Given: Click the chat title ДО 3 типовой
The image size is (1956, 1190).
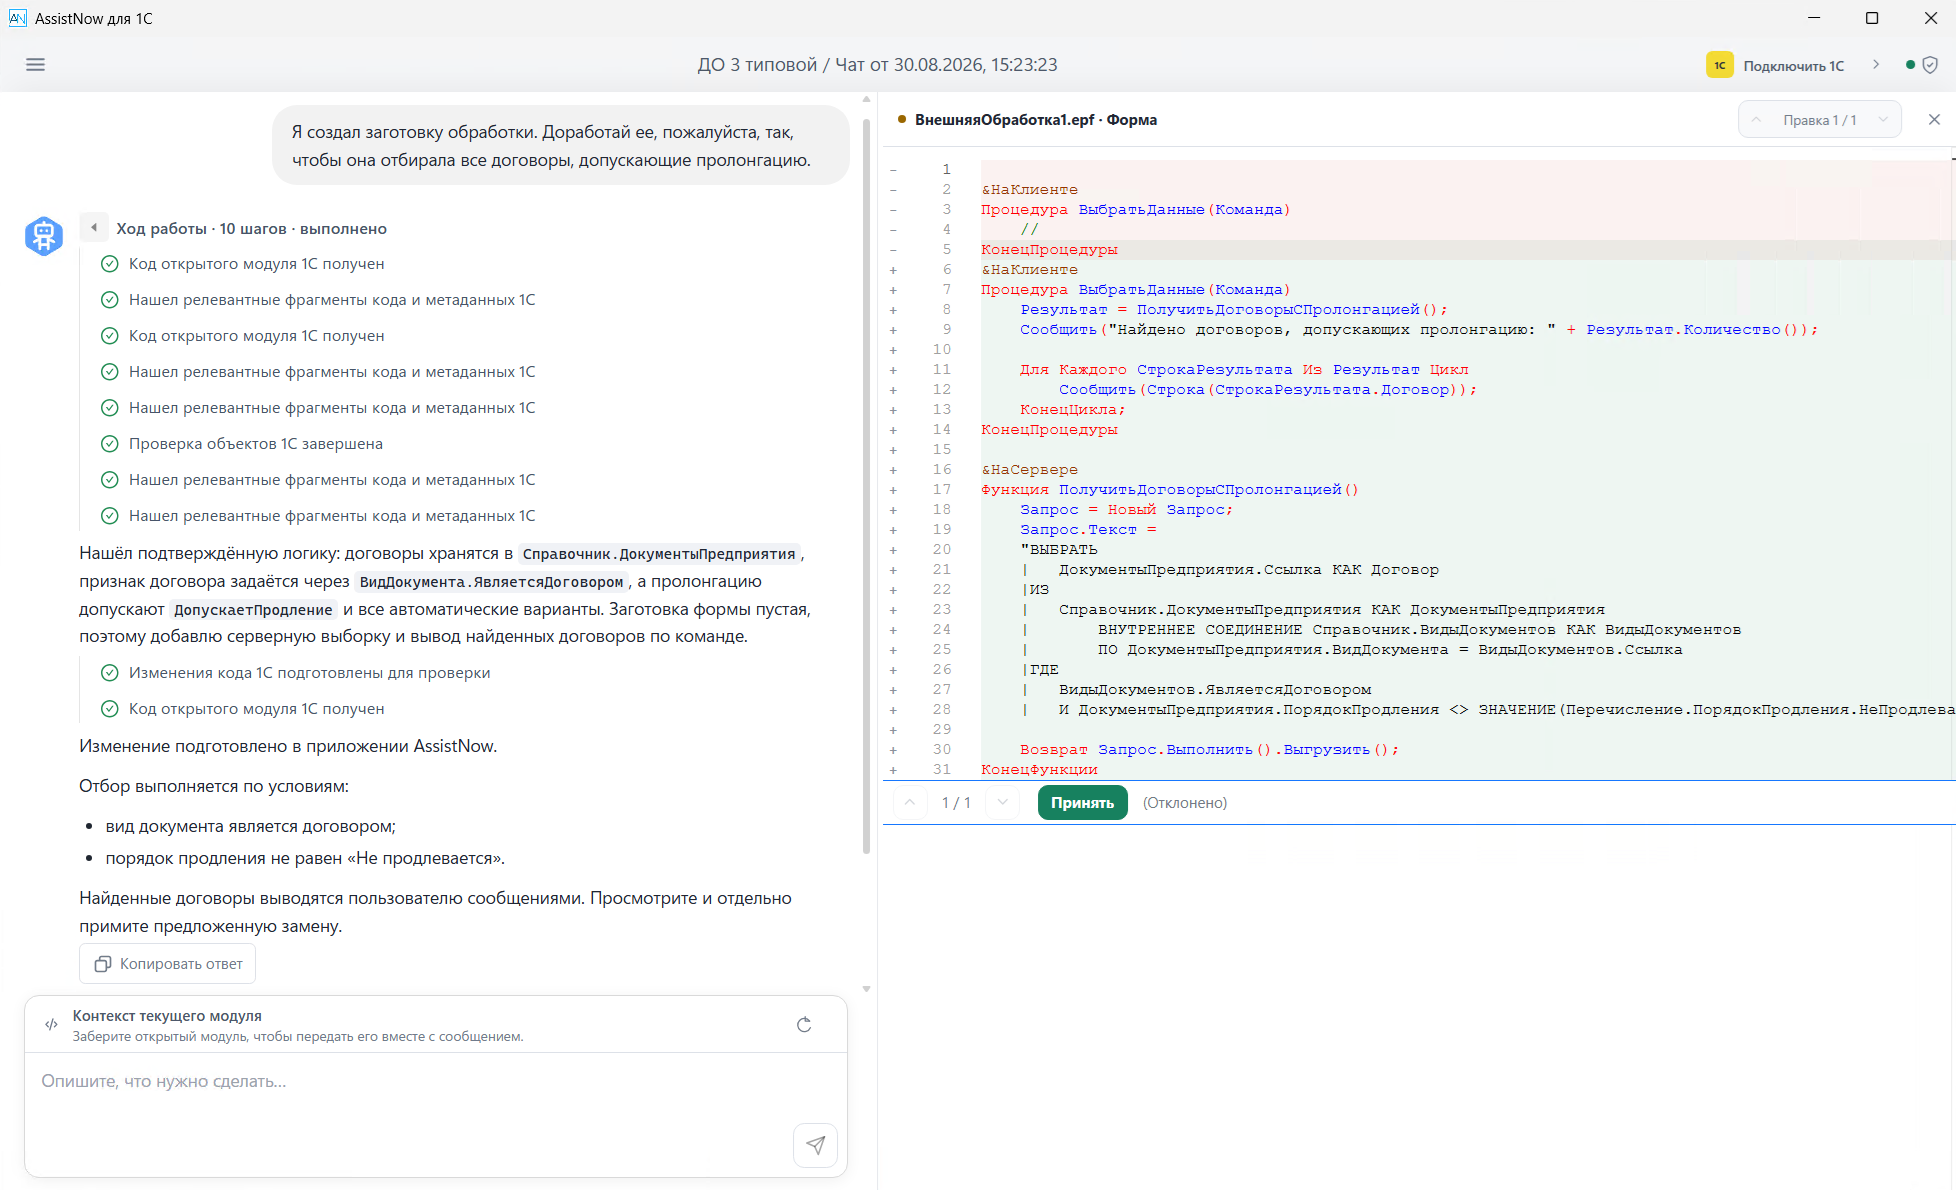Looking at the screenshot, I should pos(757,65).
